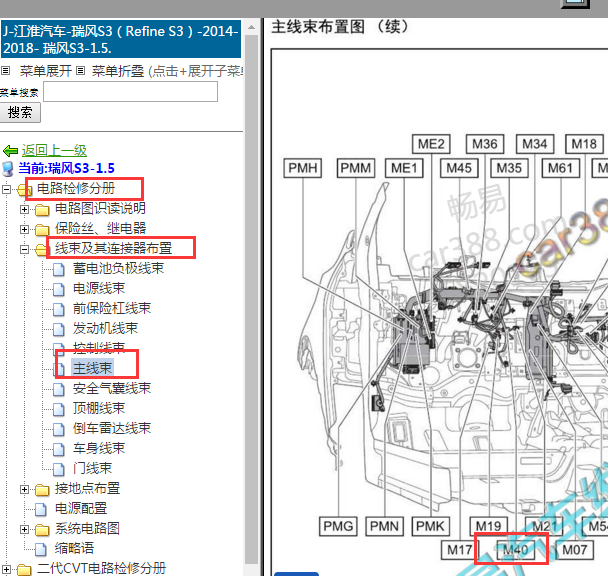Click the M40 connector label in diagram
This screenshot has height=576, width=608.
coord(515,550)
